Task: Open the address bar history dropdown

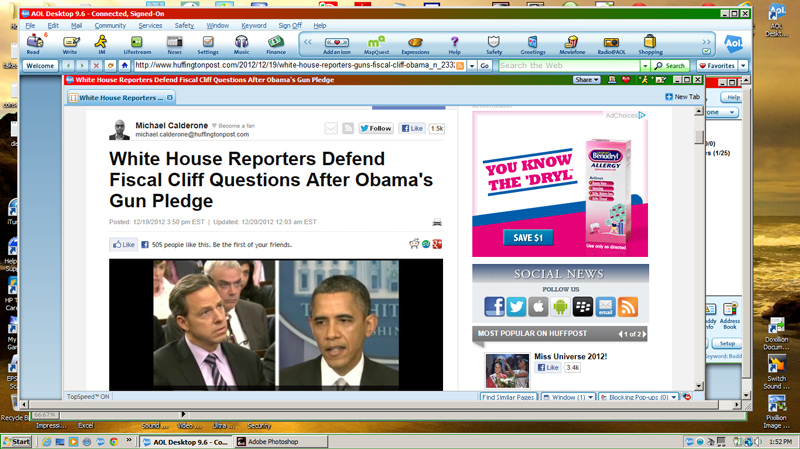Action: click(x=472, y=66)
